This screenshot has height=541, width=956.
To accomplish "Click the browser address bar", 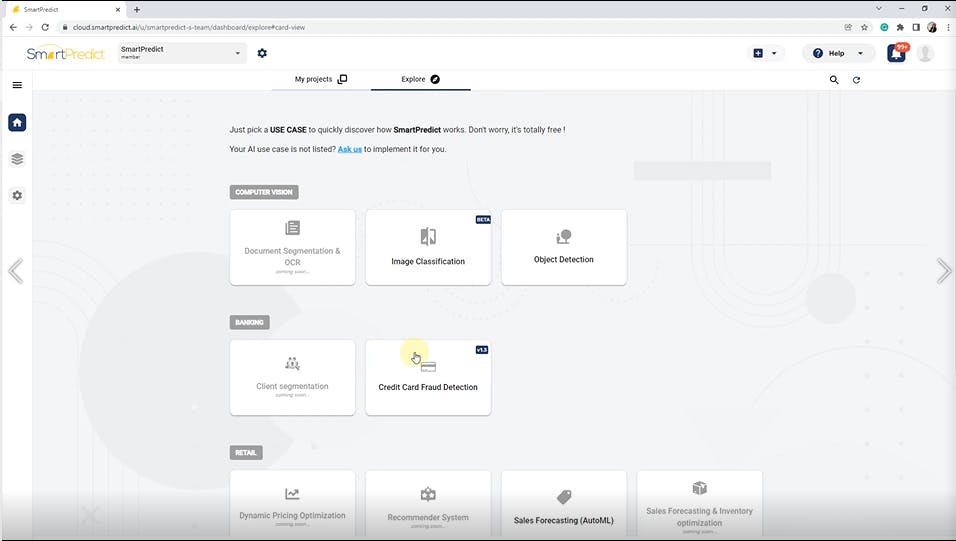I will pyautogui.click(x=451, y=27).
